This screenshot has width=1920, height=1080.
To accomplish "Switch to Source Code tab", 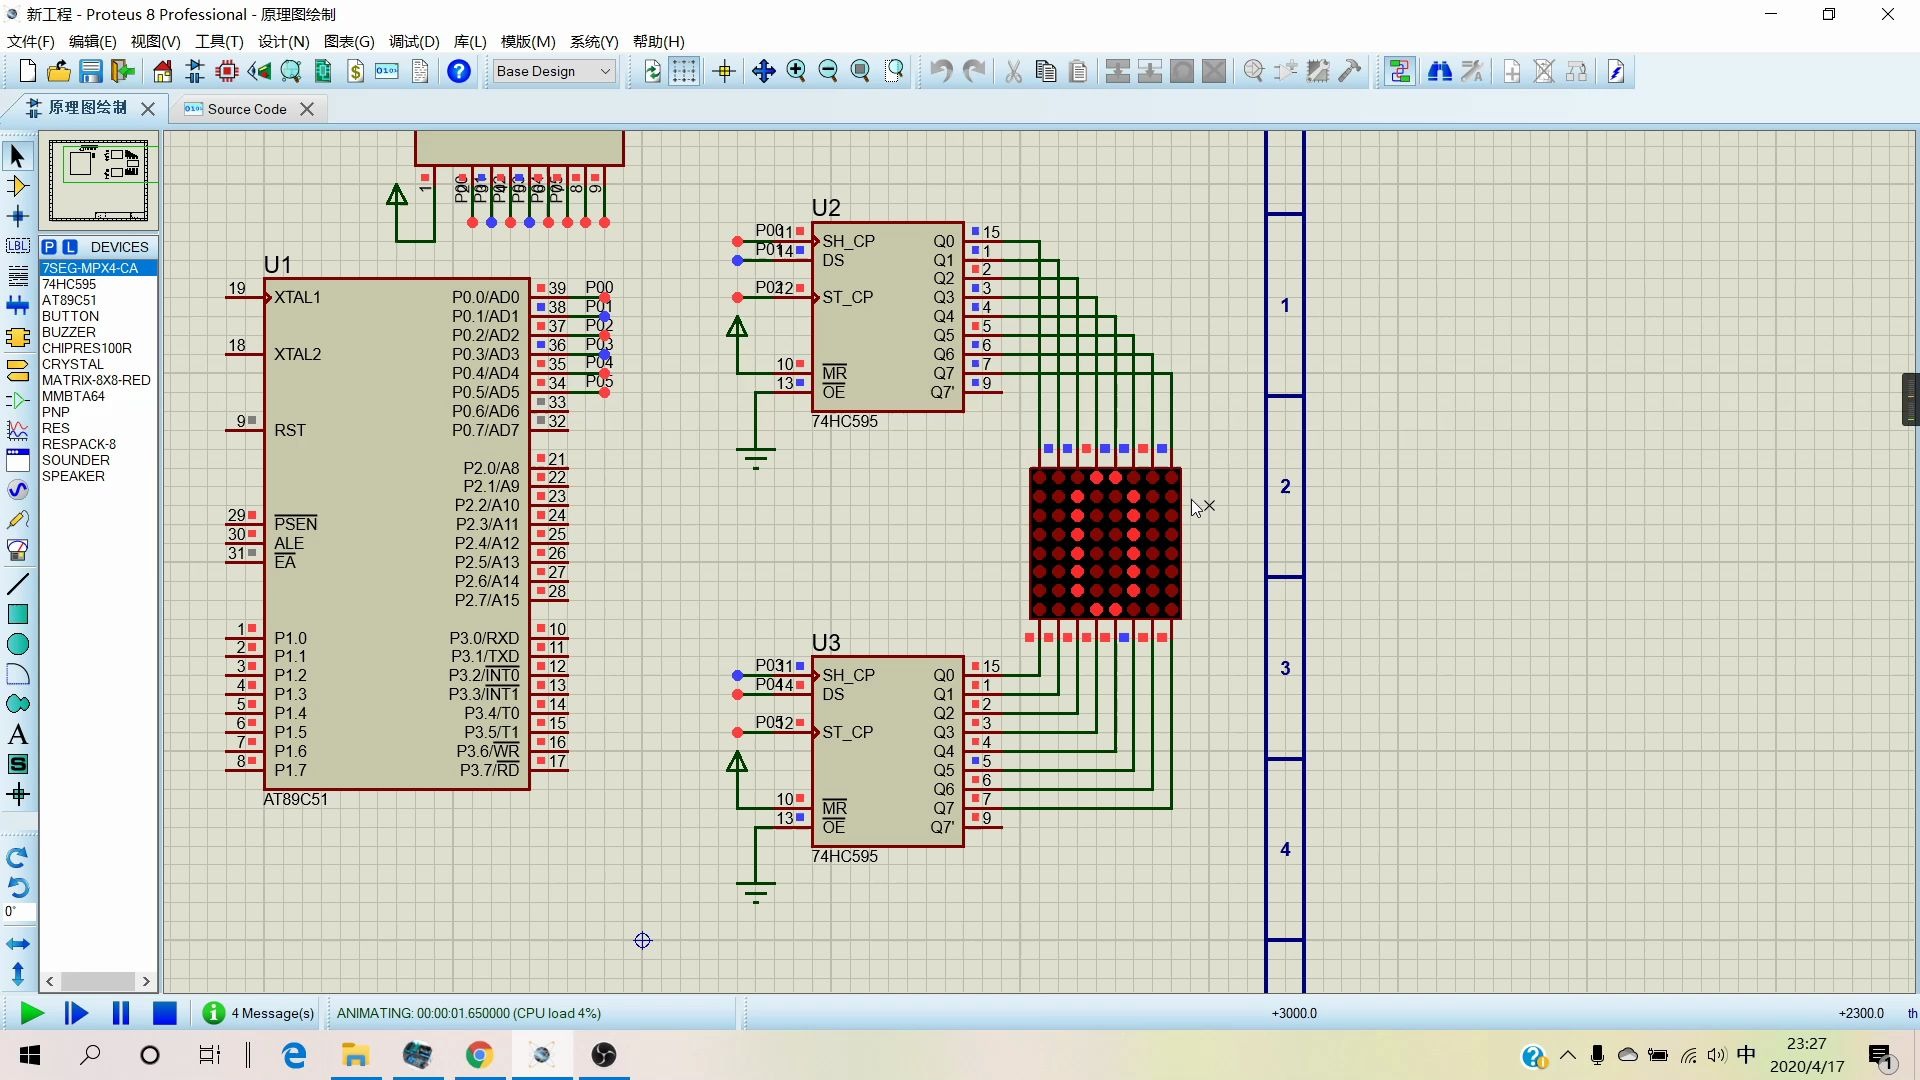I will coord(247,109).
